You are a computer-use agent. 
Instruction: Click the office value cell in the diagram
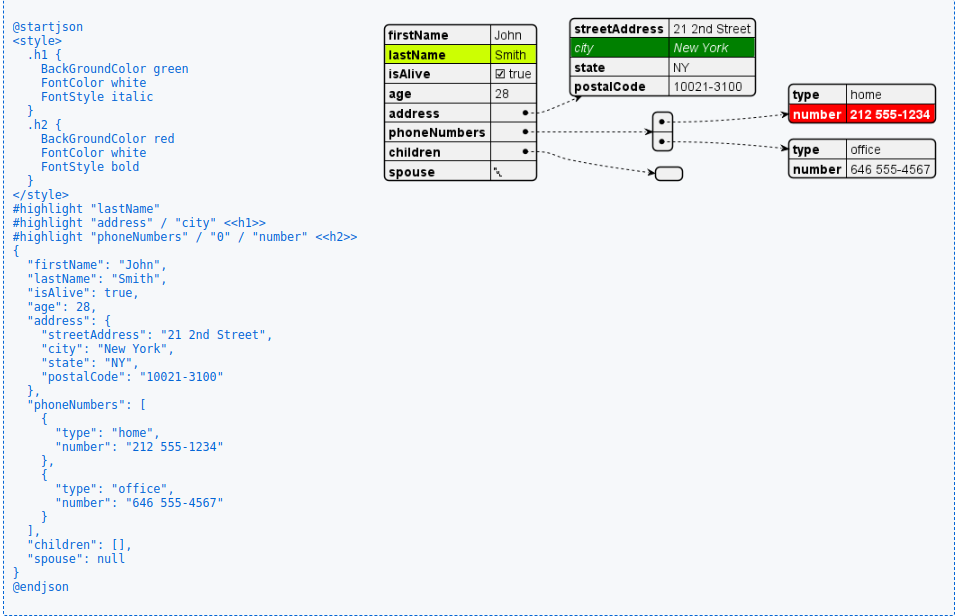pyautogui.click(x=890, y=150)
